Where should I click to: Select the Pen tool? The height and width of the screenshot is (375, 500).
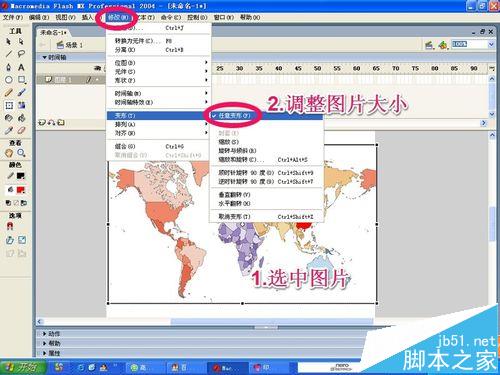9,67
